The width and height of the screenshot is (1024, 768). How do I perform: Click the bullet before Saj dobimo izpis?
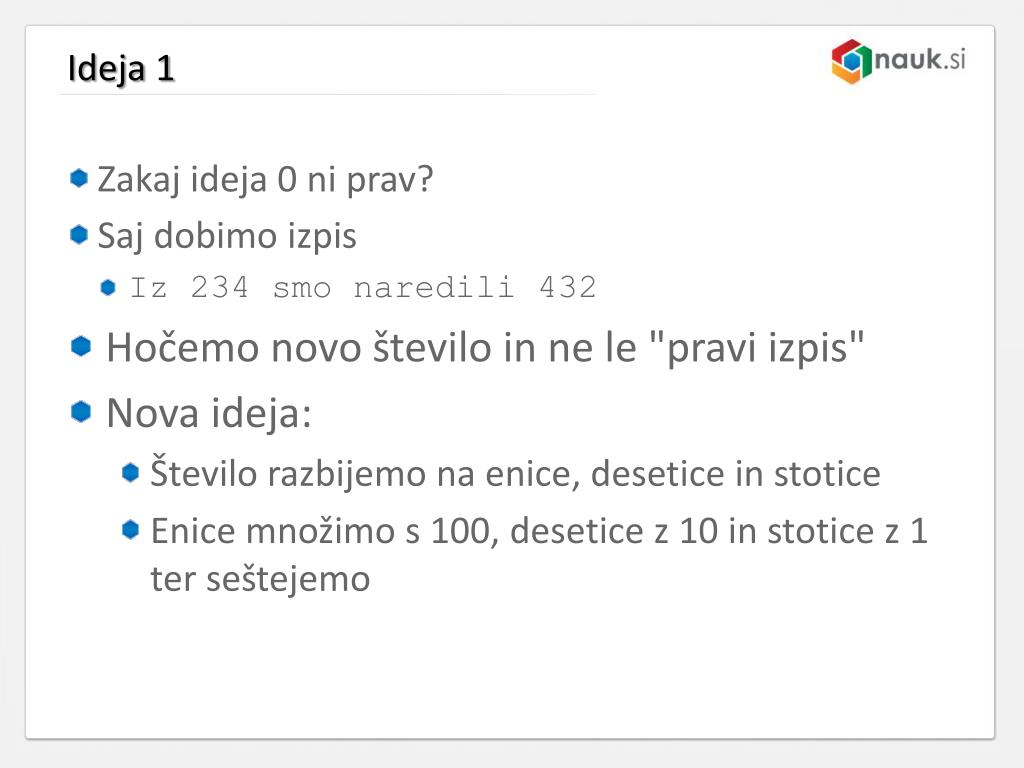pos(79,234)
